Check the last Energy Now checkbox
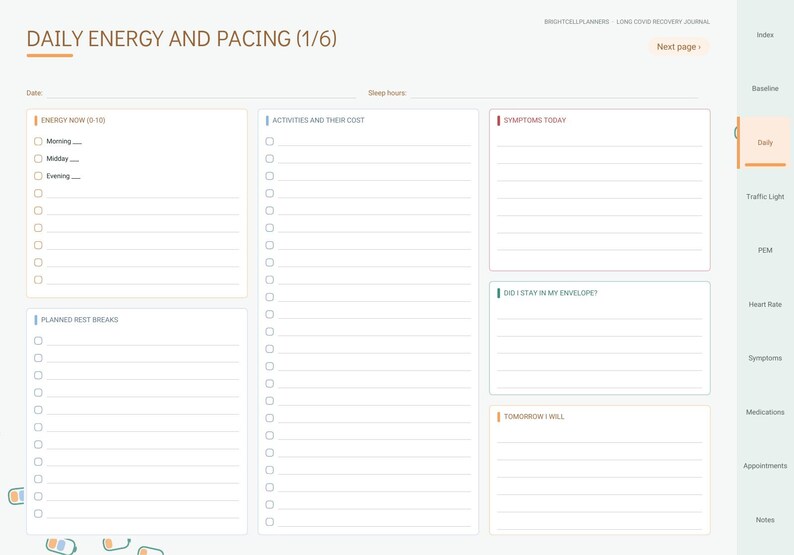Viewport: 794px width, 555px height. click(x=38, y=280)
